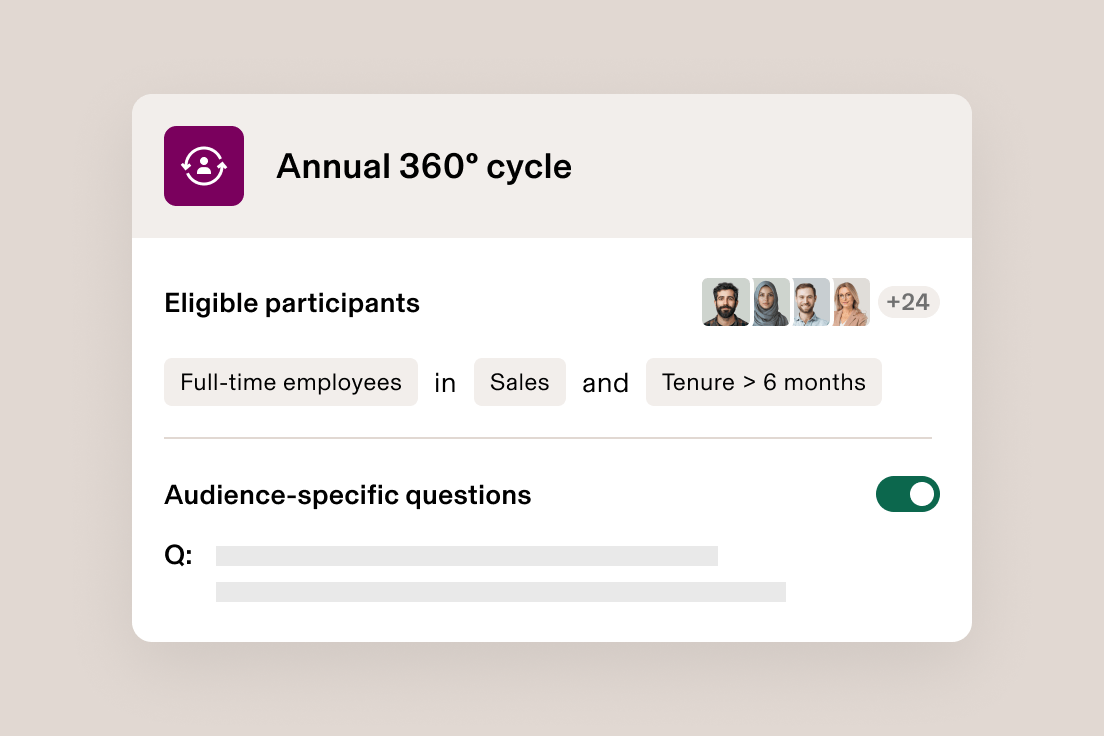Select the avatar wearing a hijab
The height and width of the screenshot is (736, 1104).
(x=768, y=301)
